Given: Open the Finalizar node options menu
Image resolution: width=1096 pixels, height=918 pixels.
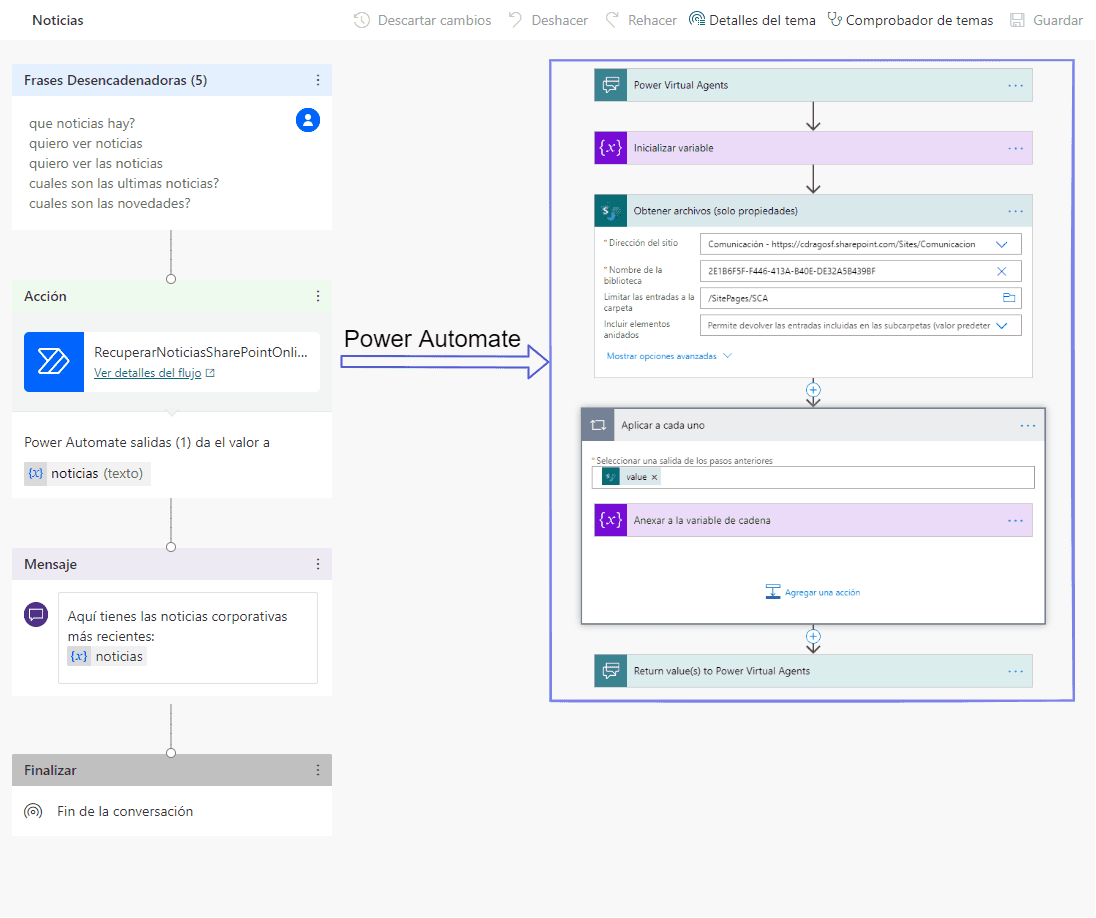Looking at the screenshot, I should click(318, 770).
